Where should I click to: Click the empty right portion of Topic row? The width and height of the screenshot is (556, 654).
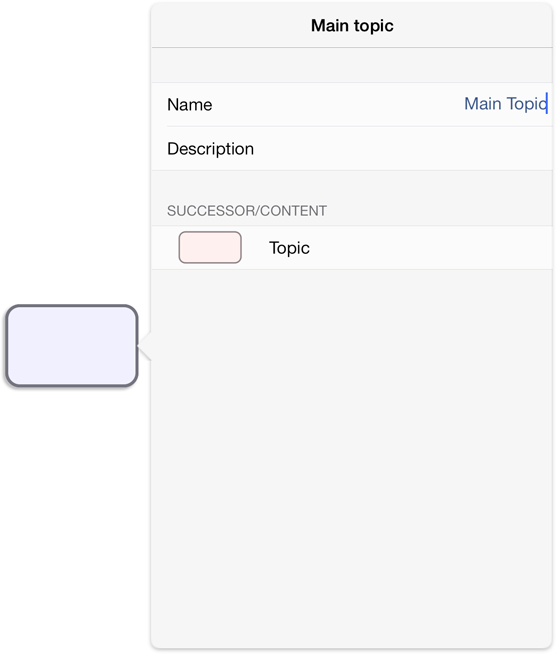tap(430, 248)
